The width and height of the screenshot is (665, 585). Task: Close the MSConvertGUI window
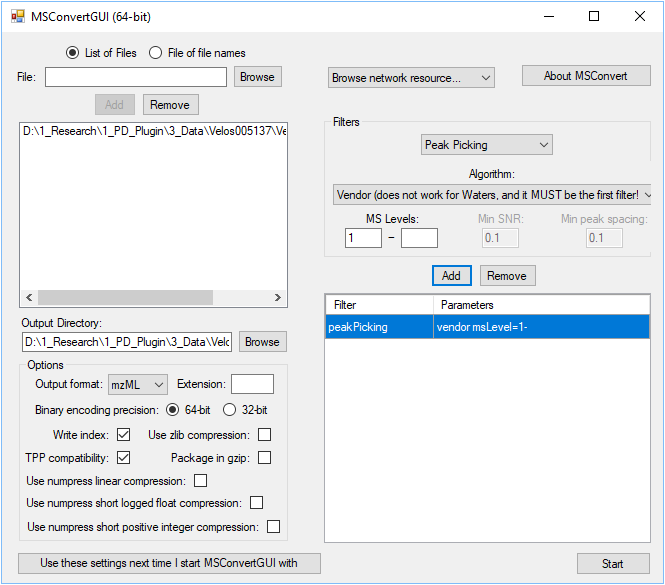click(x=640, y=17)
